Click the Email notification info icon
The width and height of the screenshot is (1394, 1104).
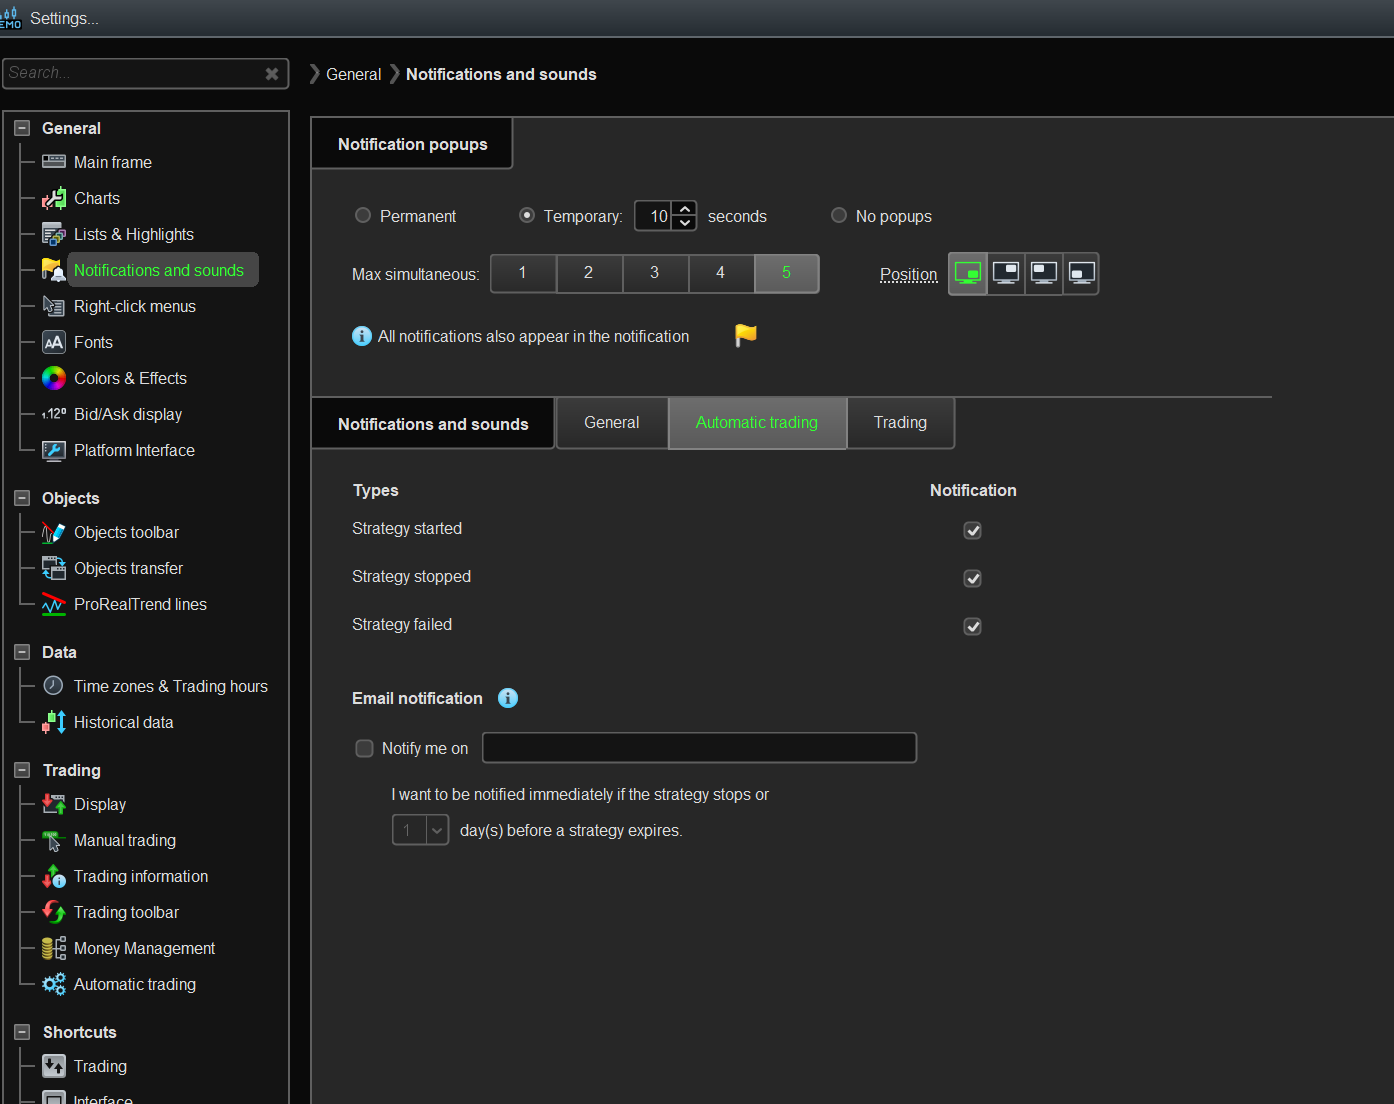[x=508, y=698]
